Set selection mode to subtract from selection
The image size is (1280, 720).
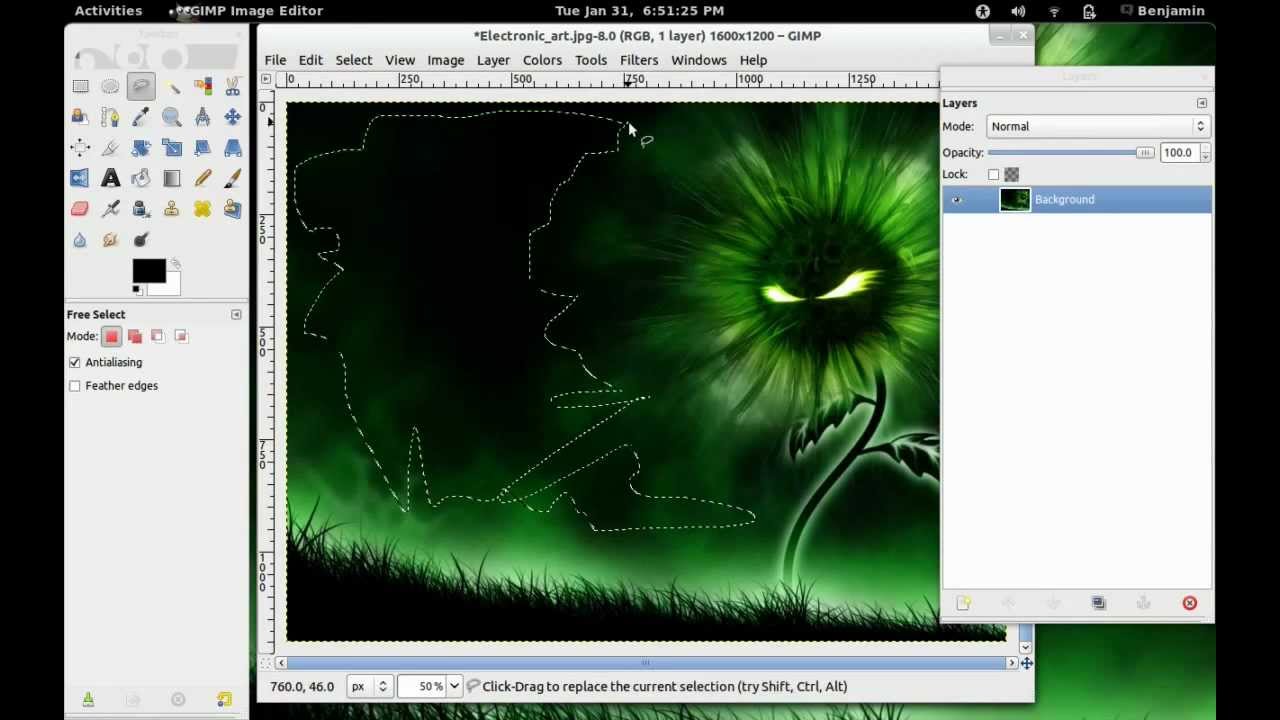coord(158,336)
